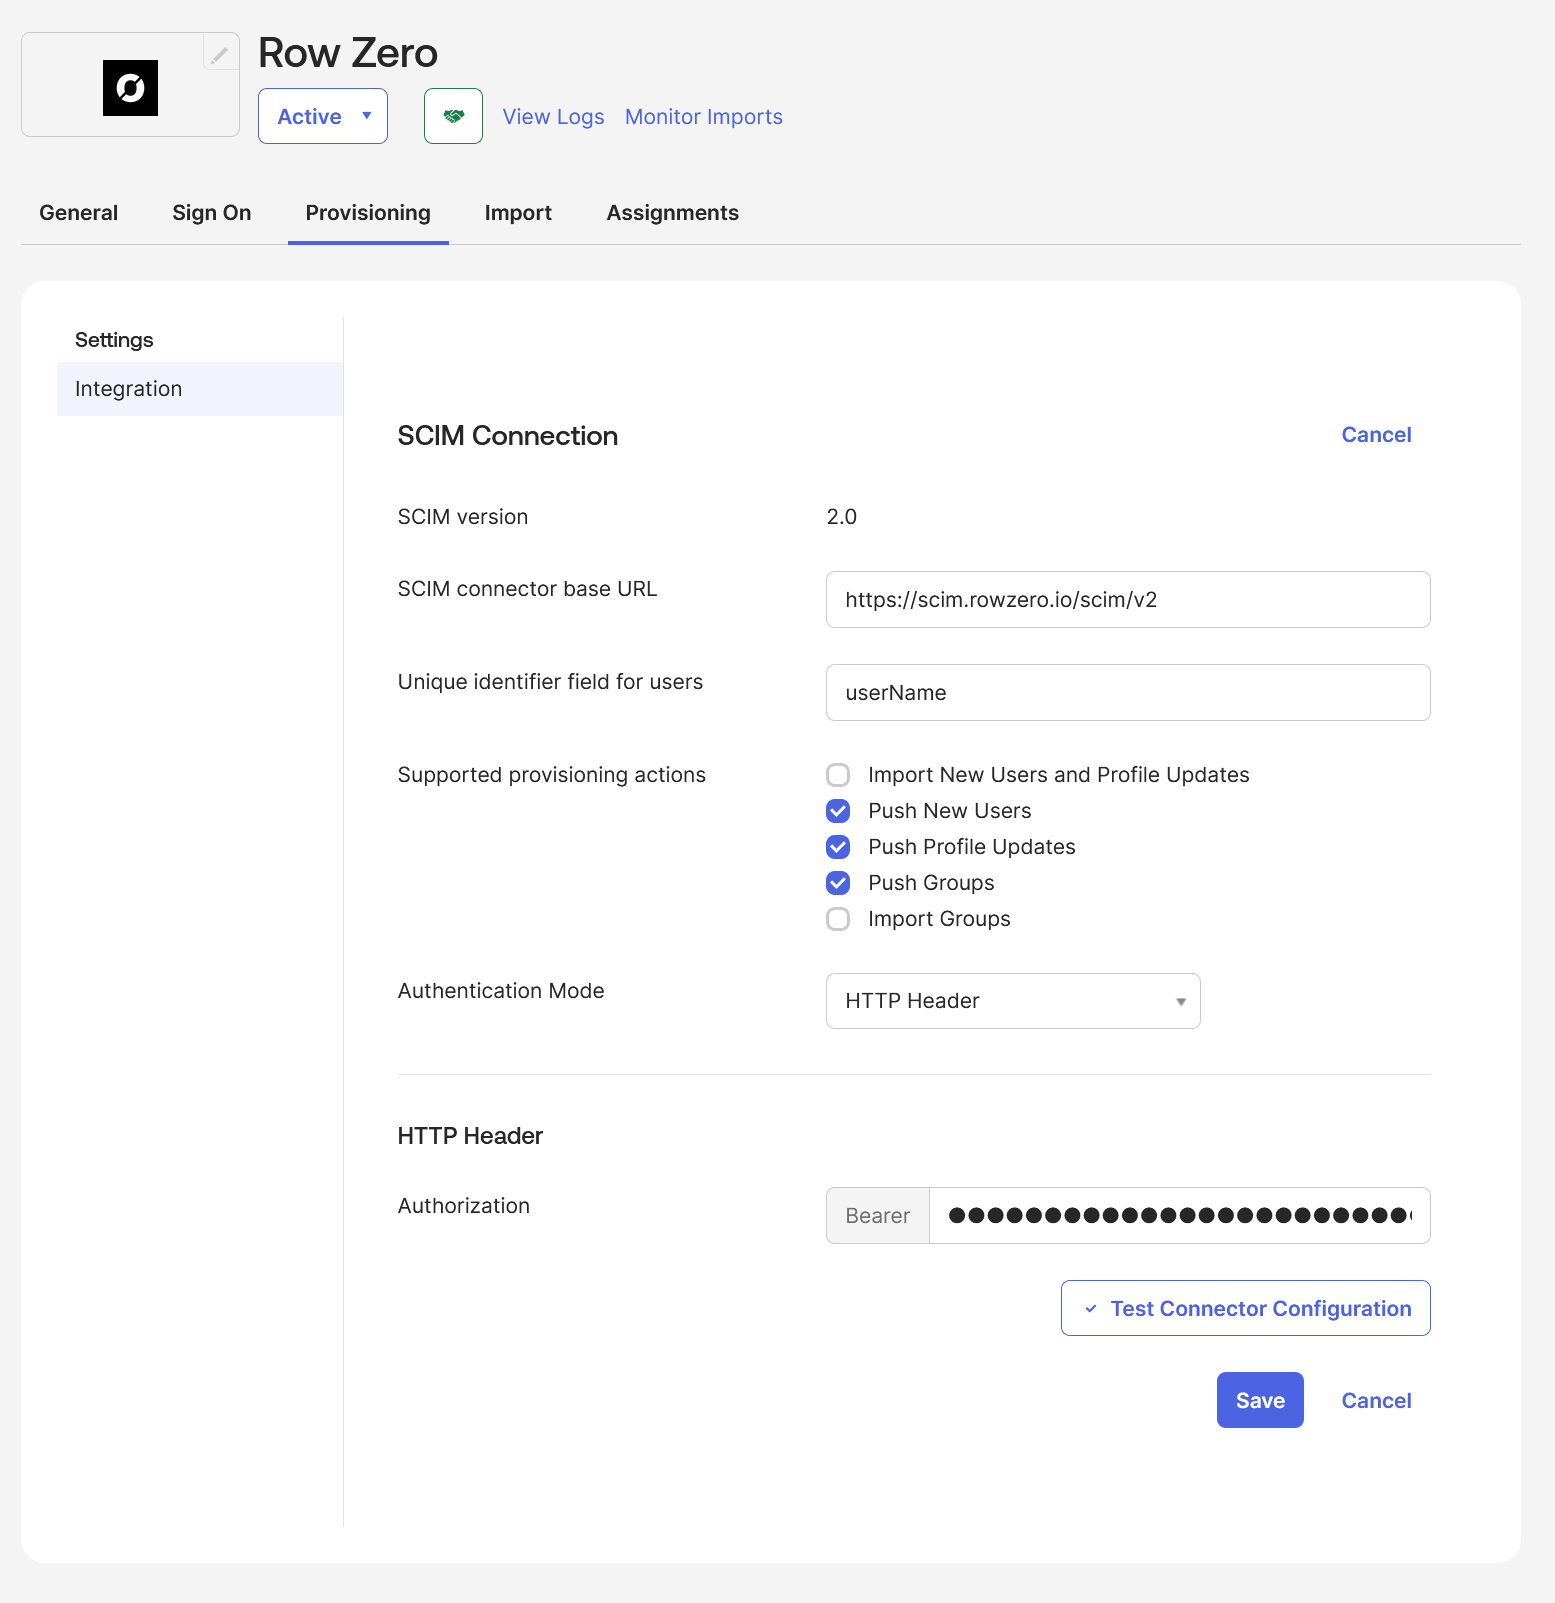Screen dimensions: 1555x1603
Task: Click the SCIM connector base URL field
Action: pos(1127,600)
